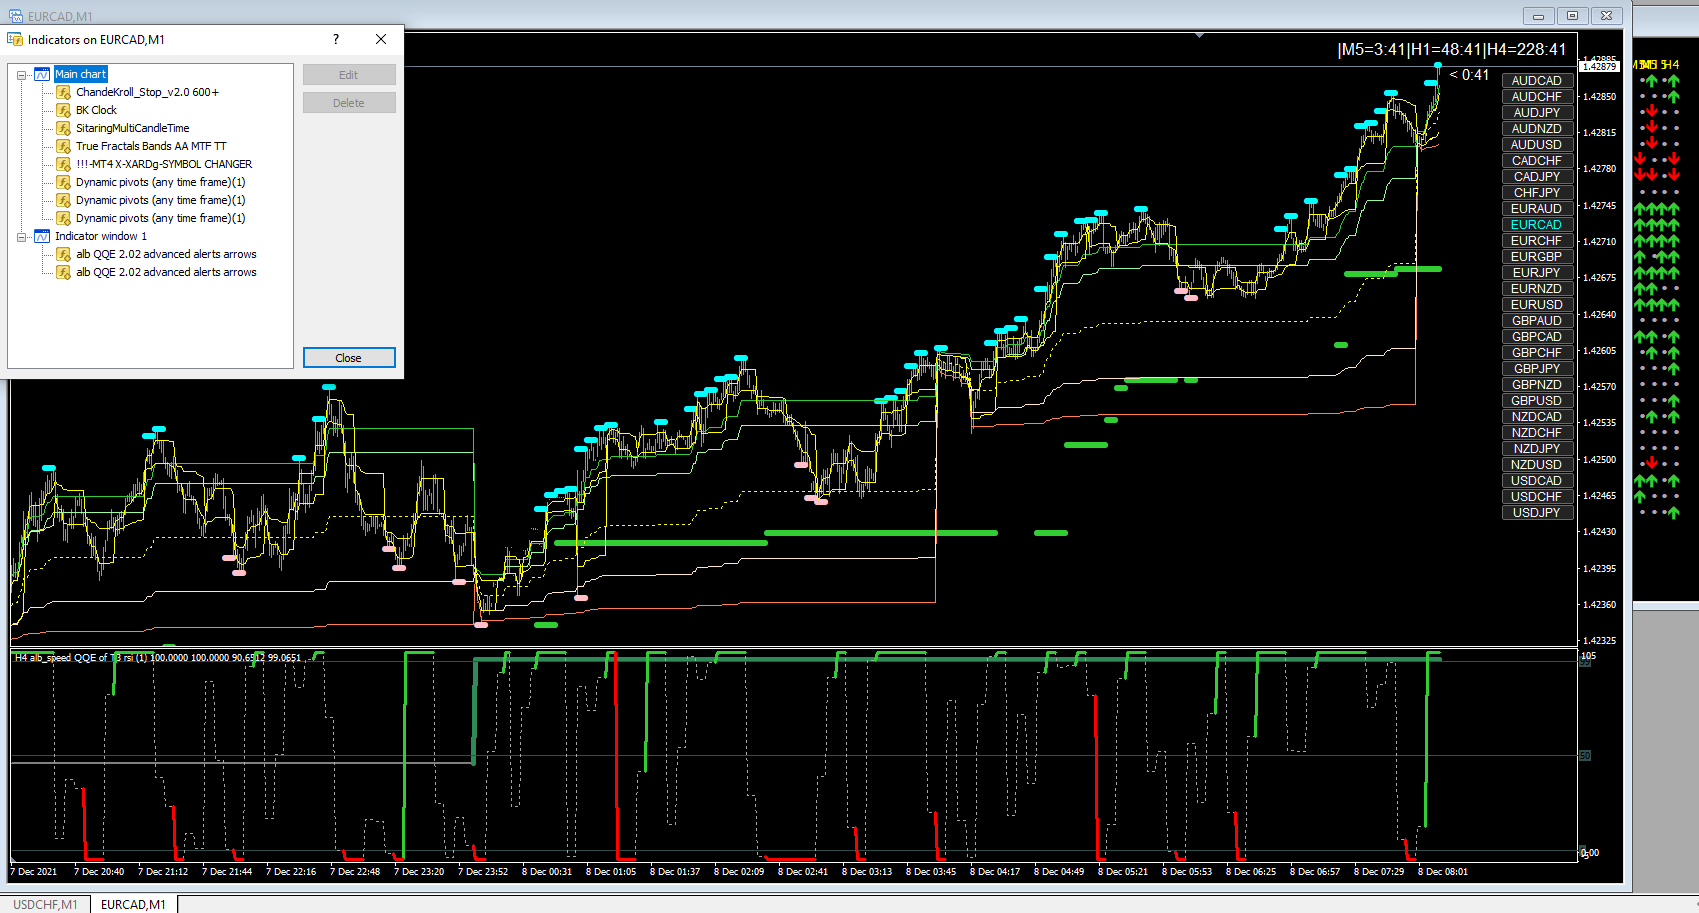Click True Fractals Bands AA MTF icon
Screen dimensions: 1699x913
pyautogui.click(x=63, y=146)
